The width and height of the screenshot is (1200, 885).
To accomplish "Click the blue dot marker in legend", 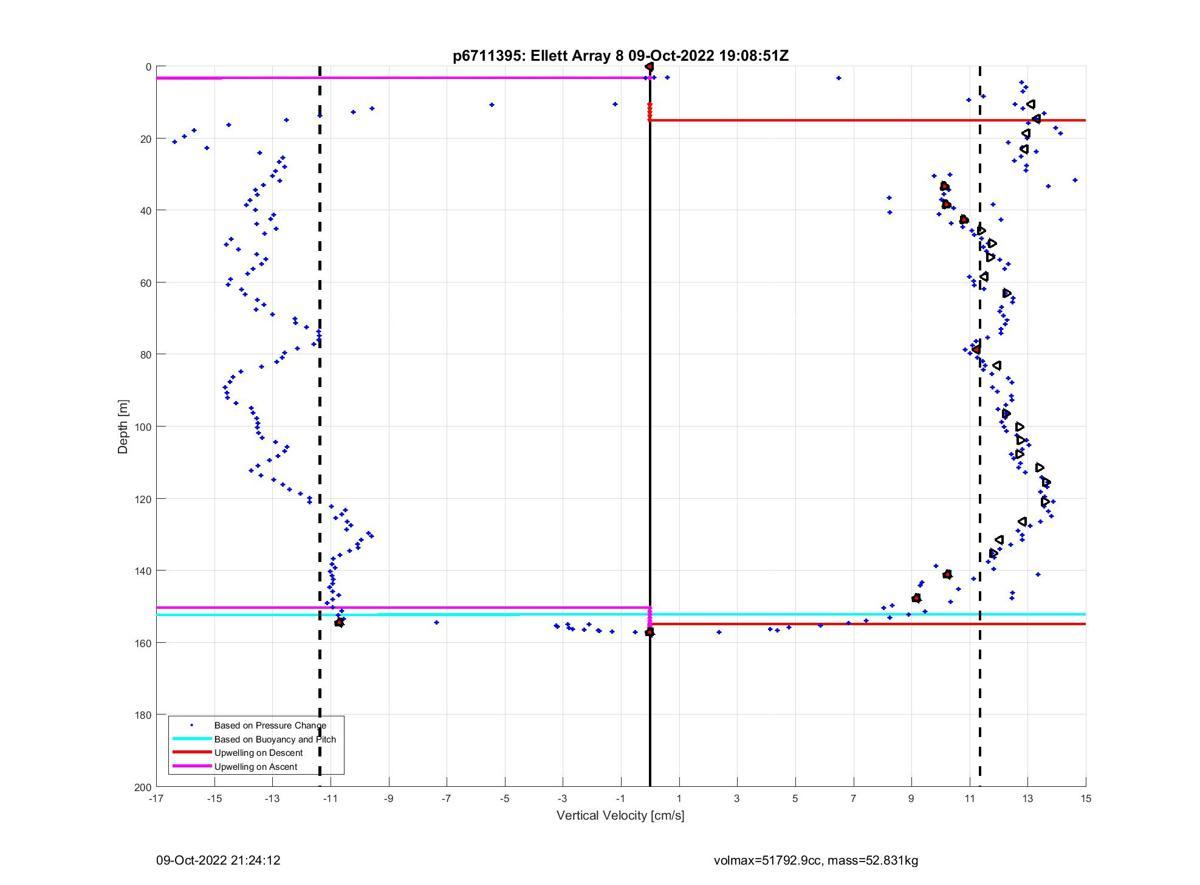I will [x=191, y=725].
